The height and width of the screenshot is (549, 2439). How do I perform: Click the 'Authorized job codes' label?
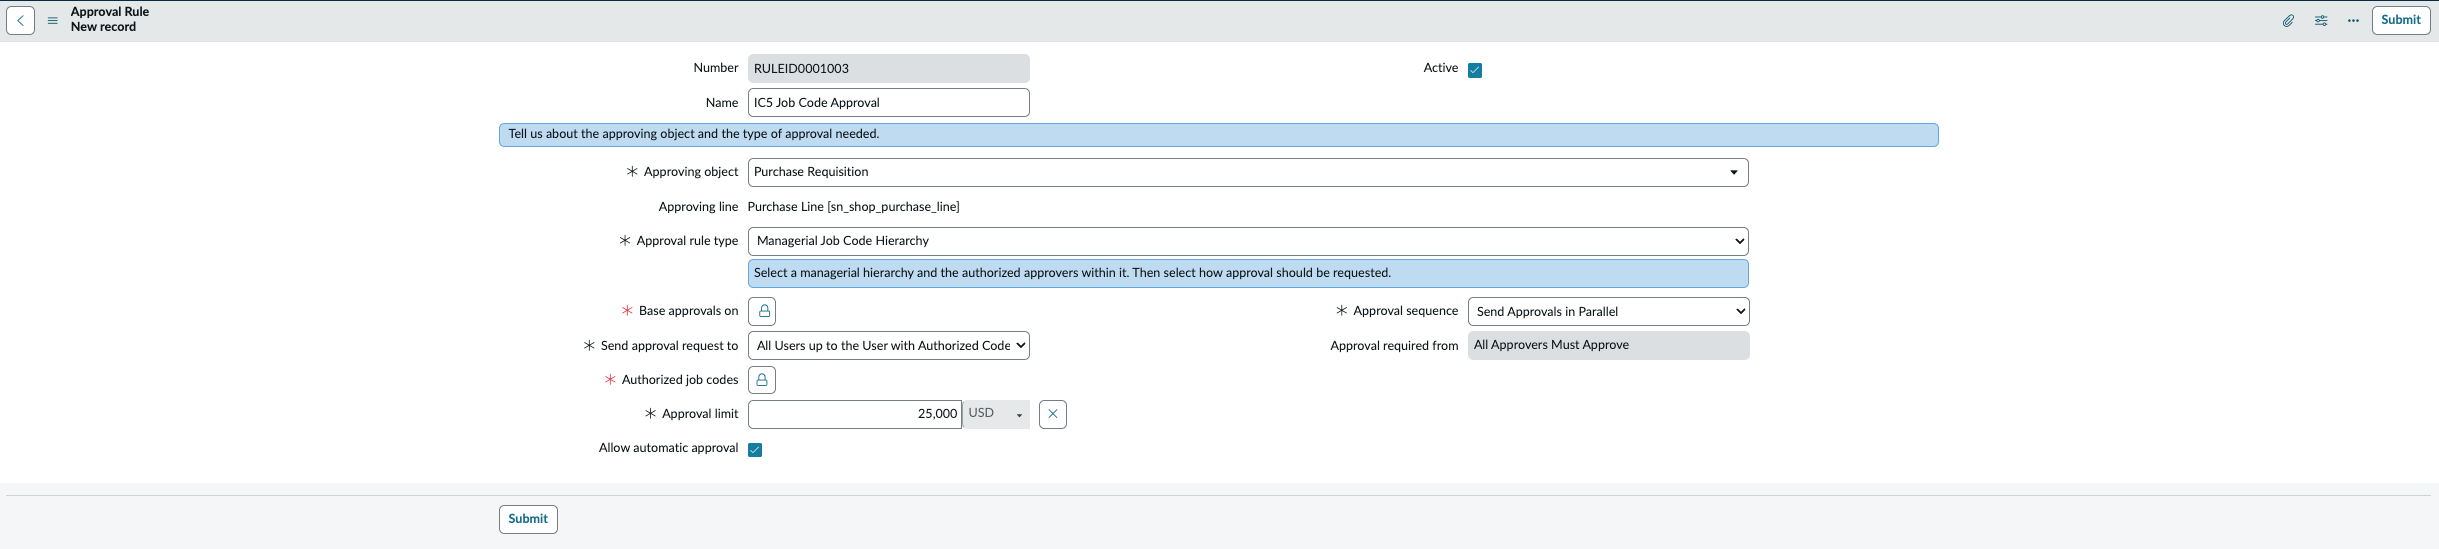(680, 380)
